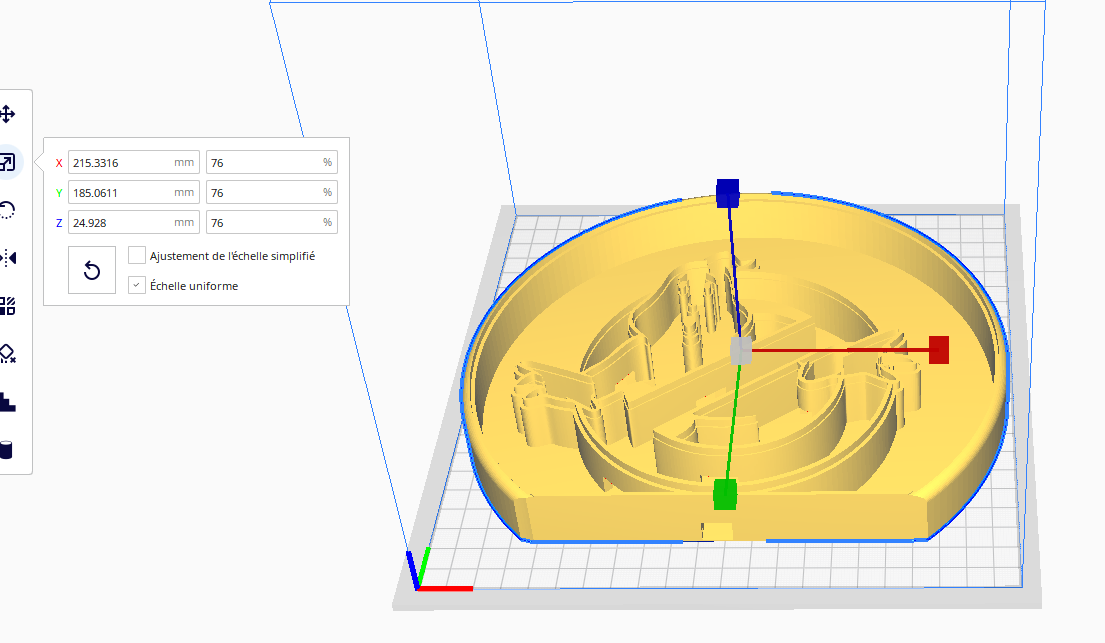Click the stair-step shaped tool icon
The width and height of the screenshot is (1105, 643).
pos(7,402)
